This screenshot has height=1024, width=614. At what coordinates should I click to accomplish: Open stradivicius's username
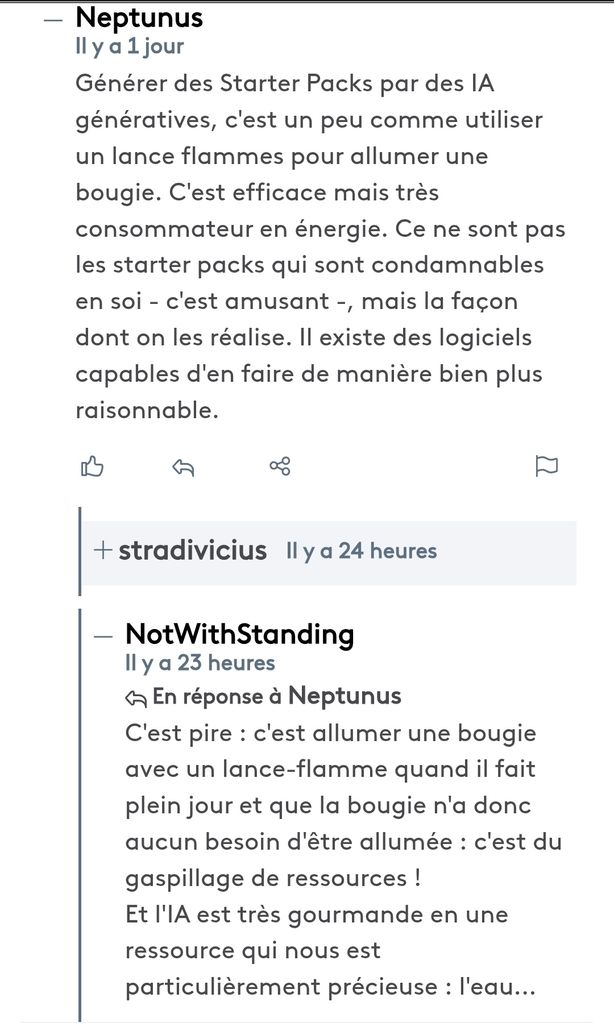tap(192, 550)
